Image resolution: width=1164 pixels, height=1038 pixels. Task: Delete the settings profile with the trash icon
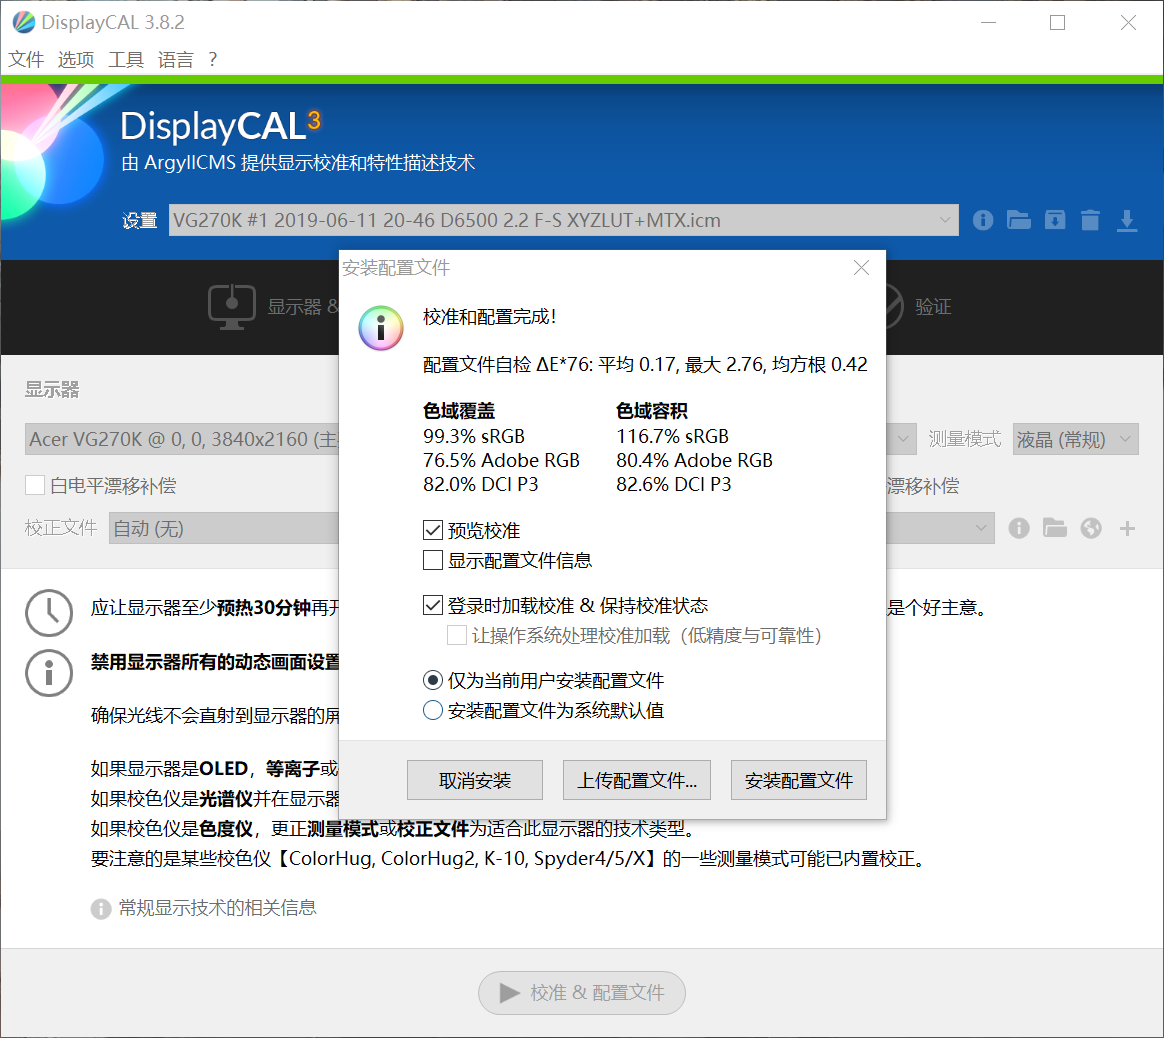1091,221
